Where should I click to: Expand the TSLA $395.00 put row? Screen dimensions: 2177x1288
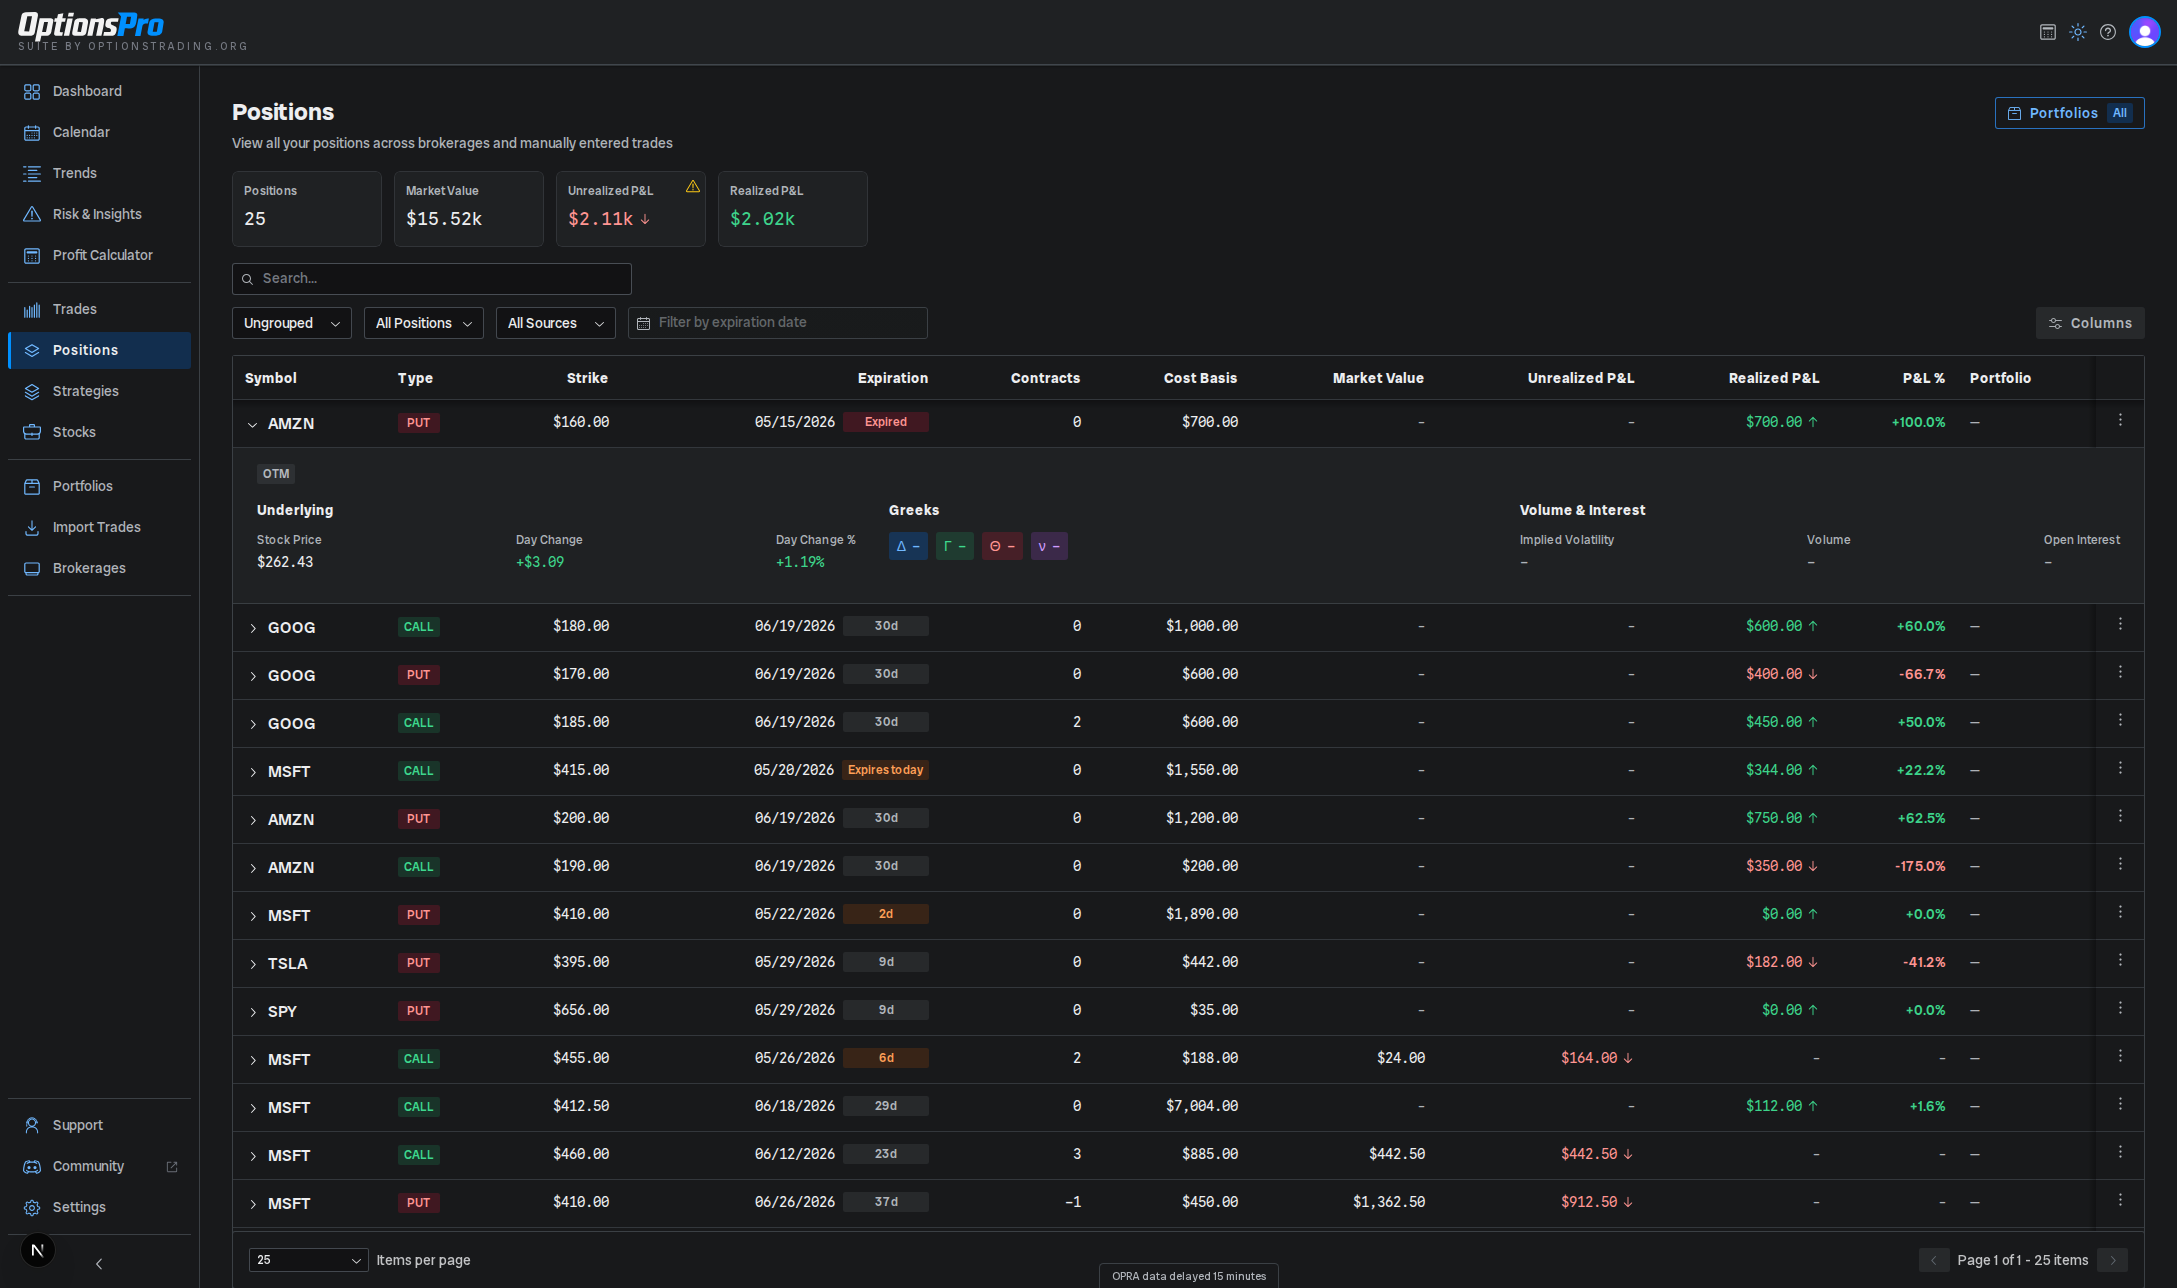pyautogui.click(x=253, y=964)
